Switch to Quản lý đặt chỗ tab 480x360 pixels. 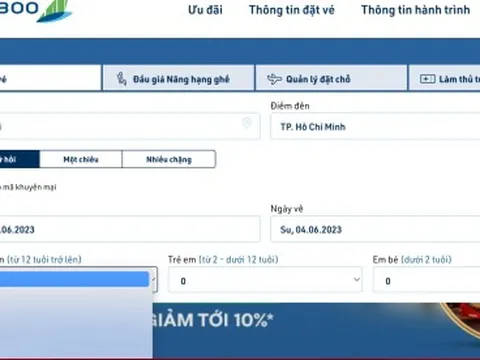pos(331,79)
